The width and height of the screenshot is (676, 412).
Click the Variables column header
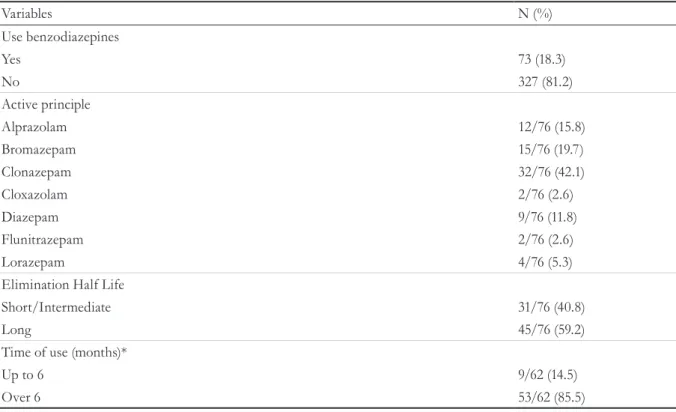pos(27,14)
